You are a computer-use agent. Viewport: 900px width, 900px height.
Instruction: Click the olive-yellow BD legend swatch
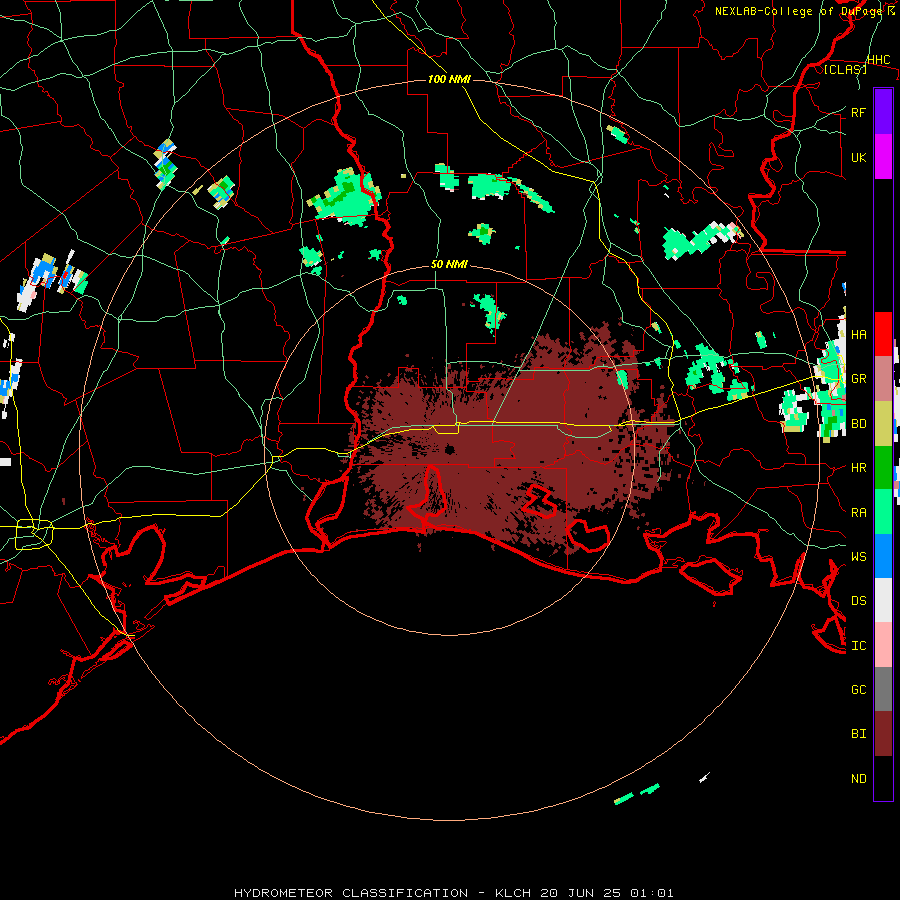click(883, 424)
